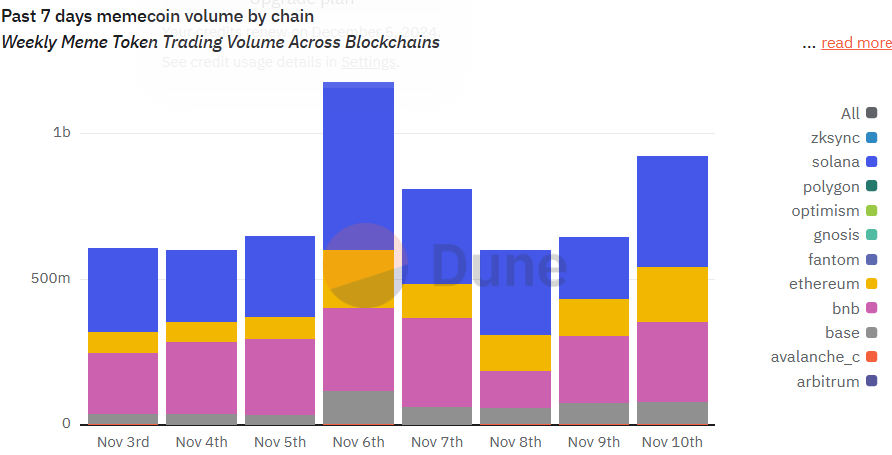The height and width of the screenshot is (455, 892).
Task: Toggle the avalanche_c legend color dot
Action: pyautogui.click(x=872, y=357)
